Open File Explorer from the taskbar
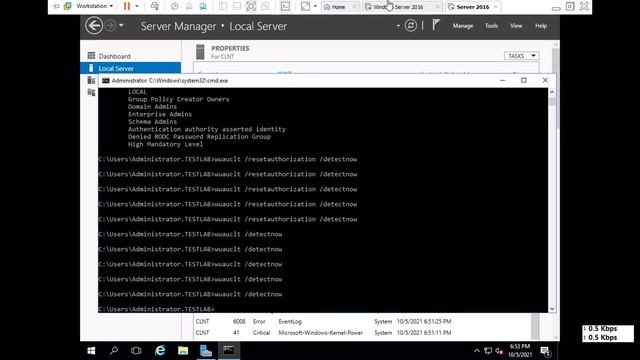Screen dimensions: 640x360 (x=183, y=351)
